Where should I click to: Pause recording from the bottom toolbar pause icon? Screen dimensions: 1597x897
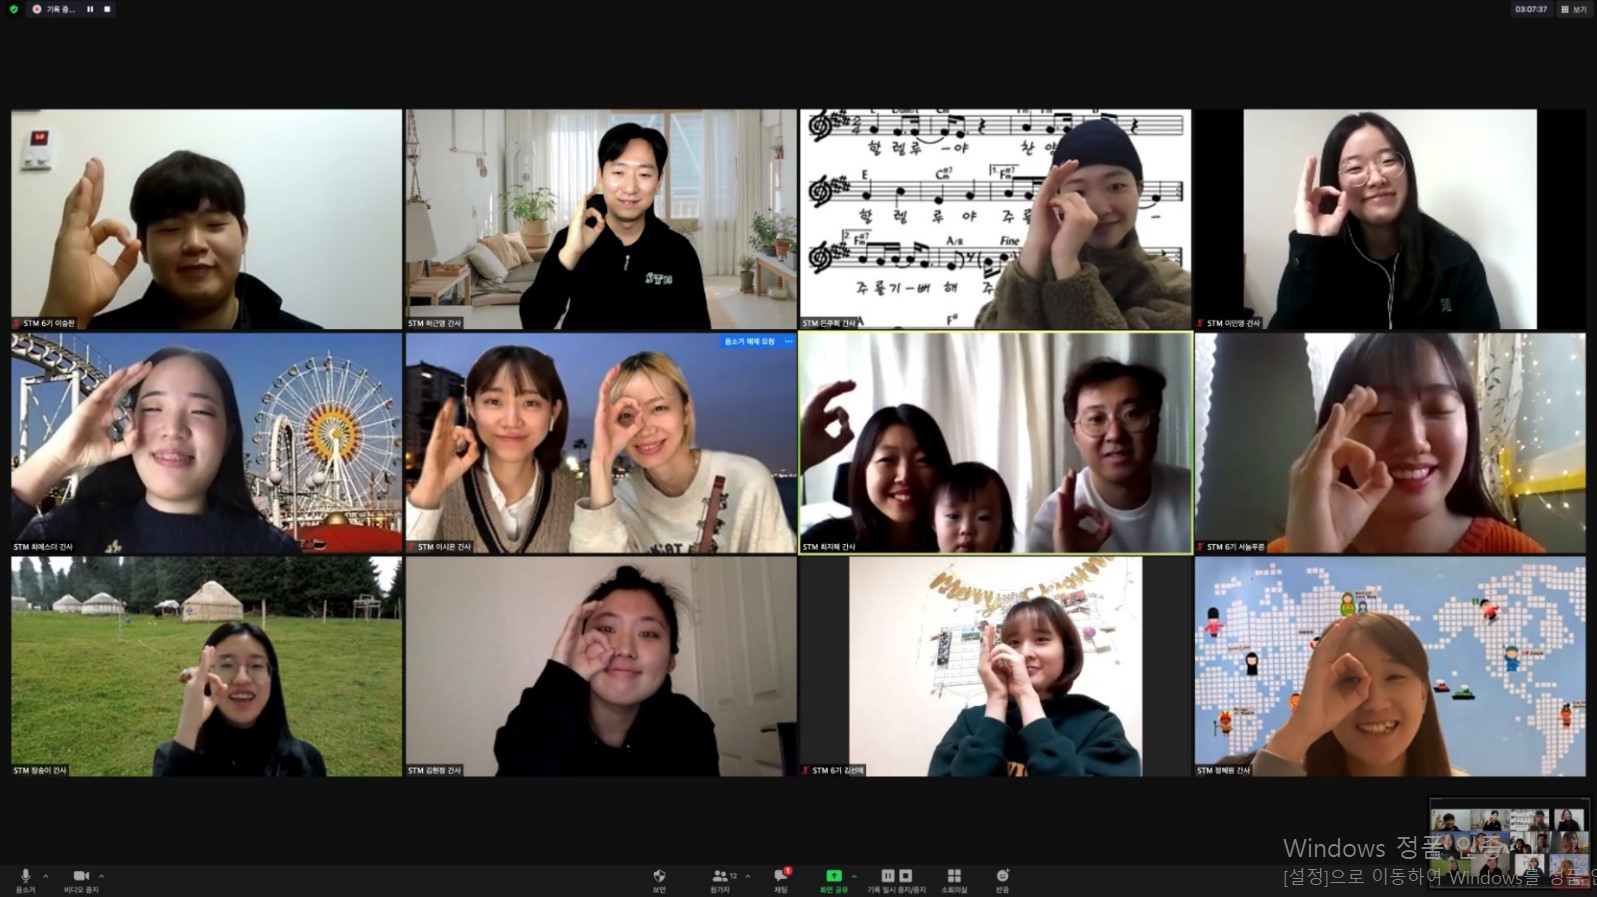click(888, 876)
